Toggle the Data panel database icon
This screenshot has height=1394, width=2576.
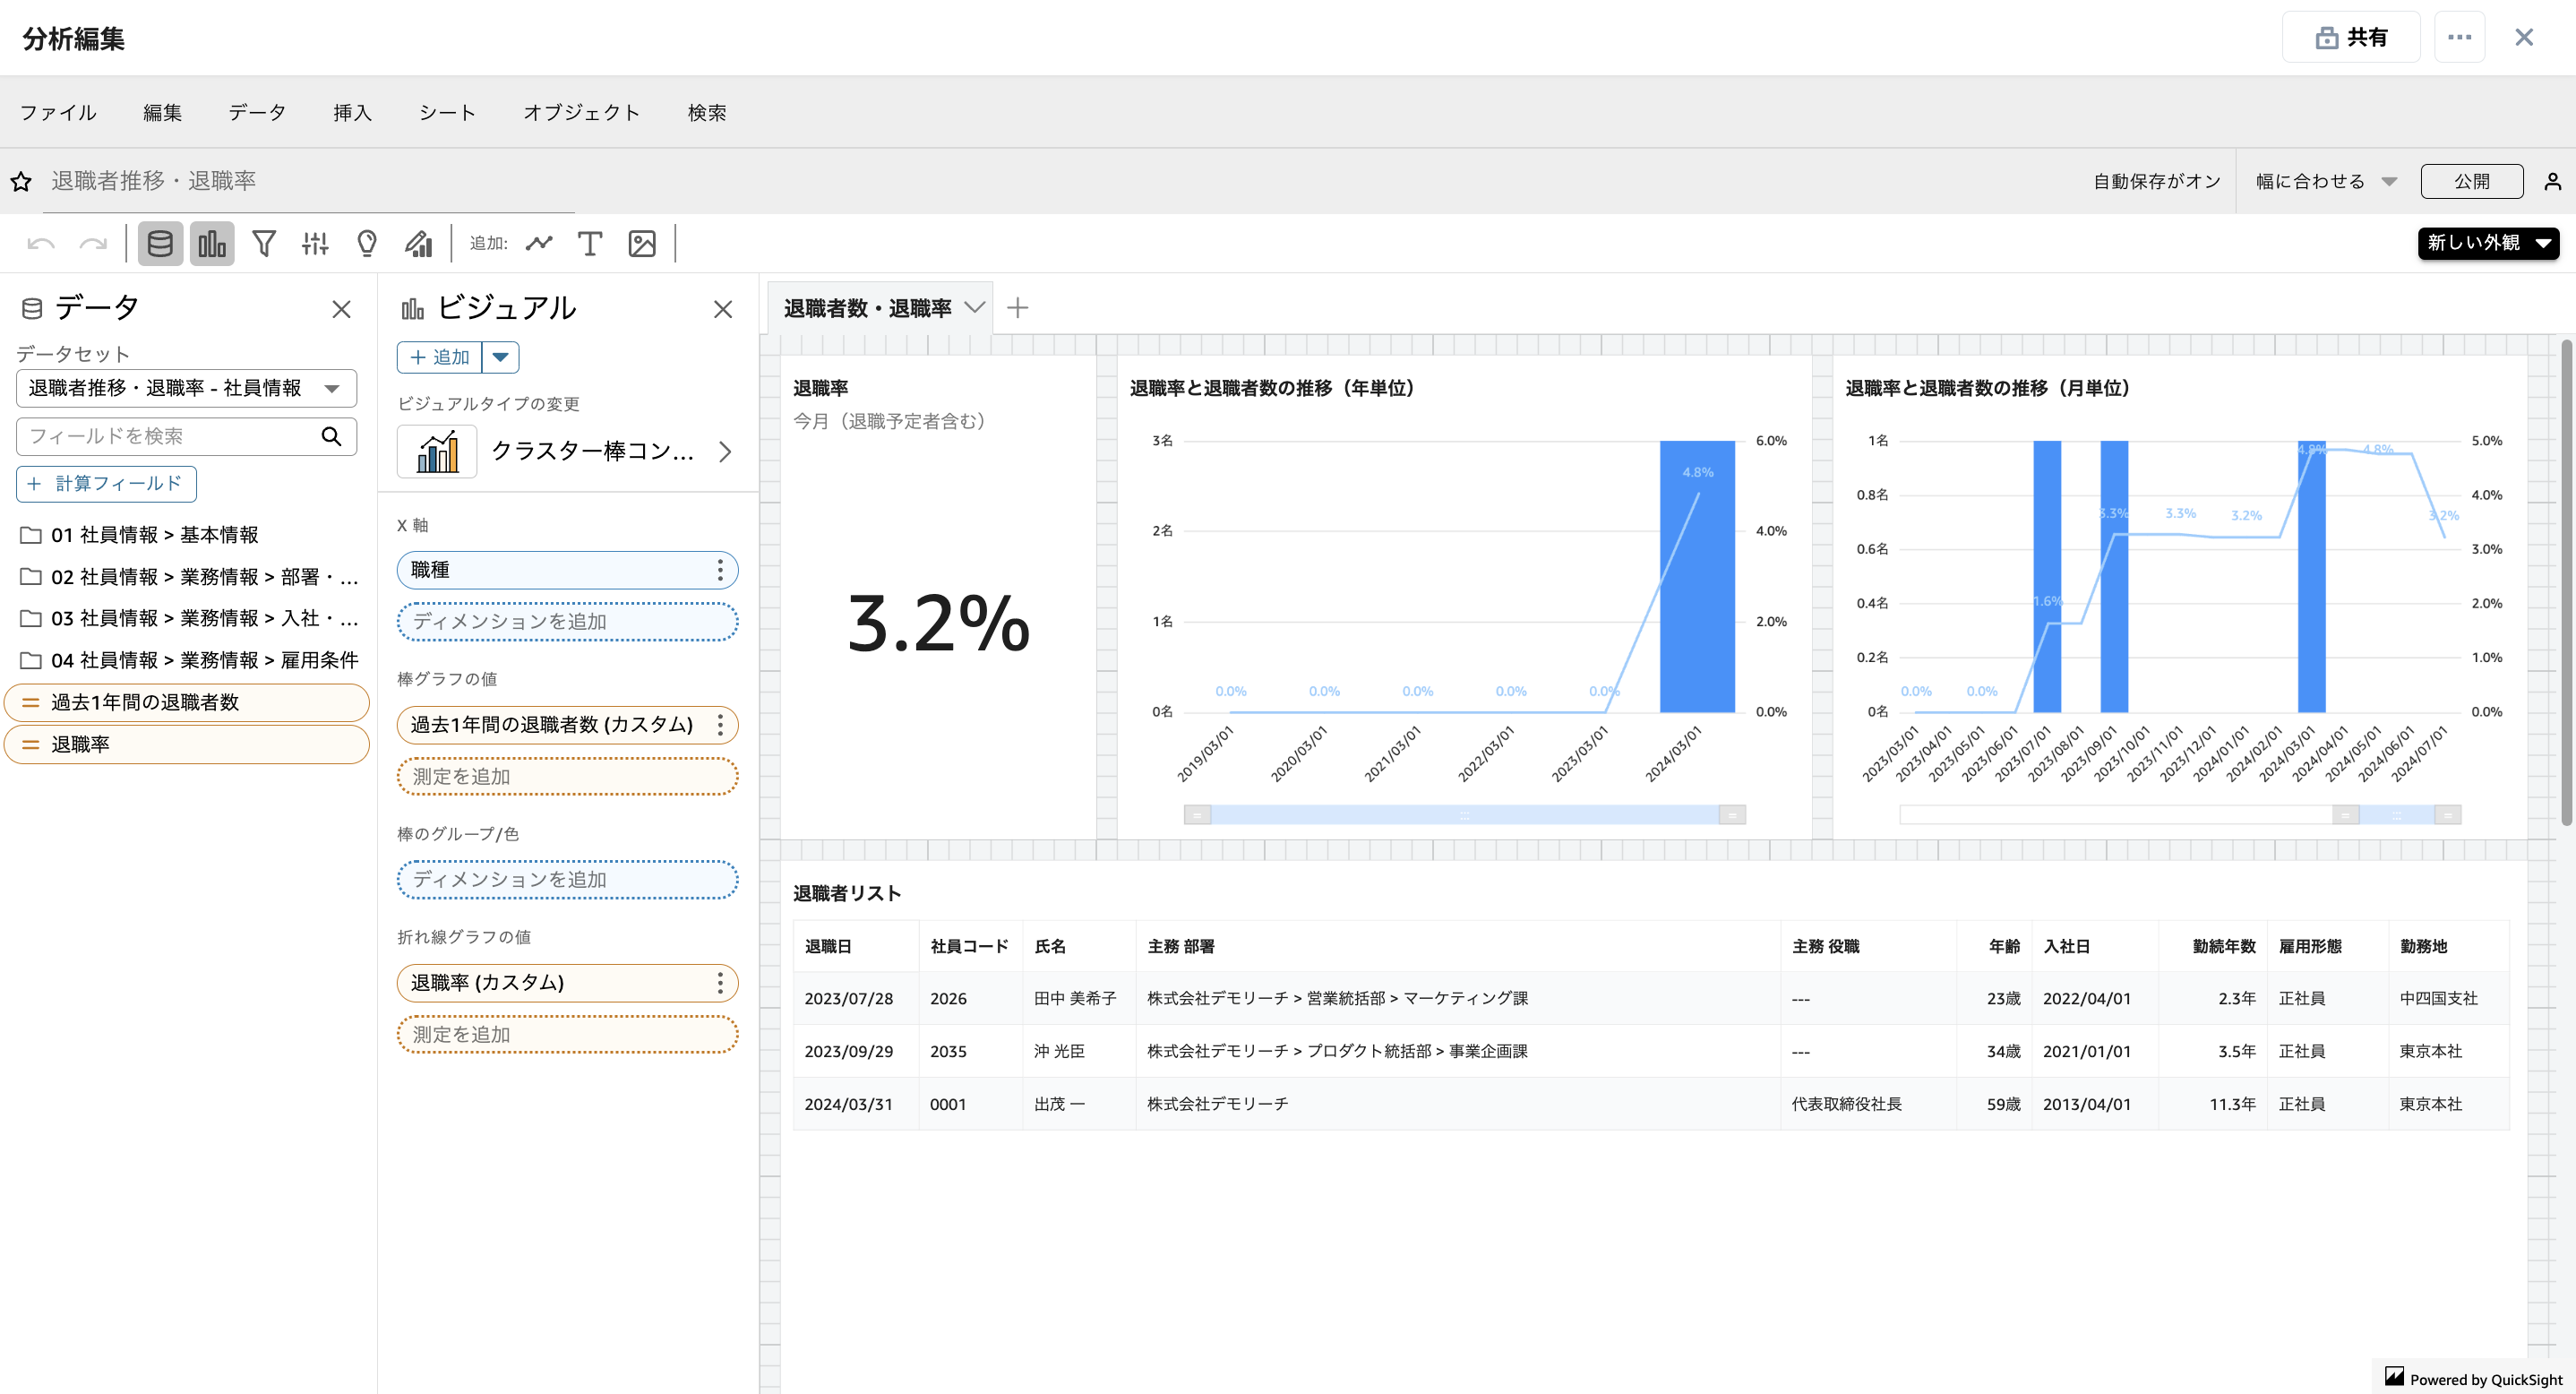pos(160,243)
